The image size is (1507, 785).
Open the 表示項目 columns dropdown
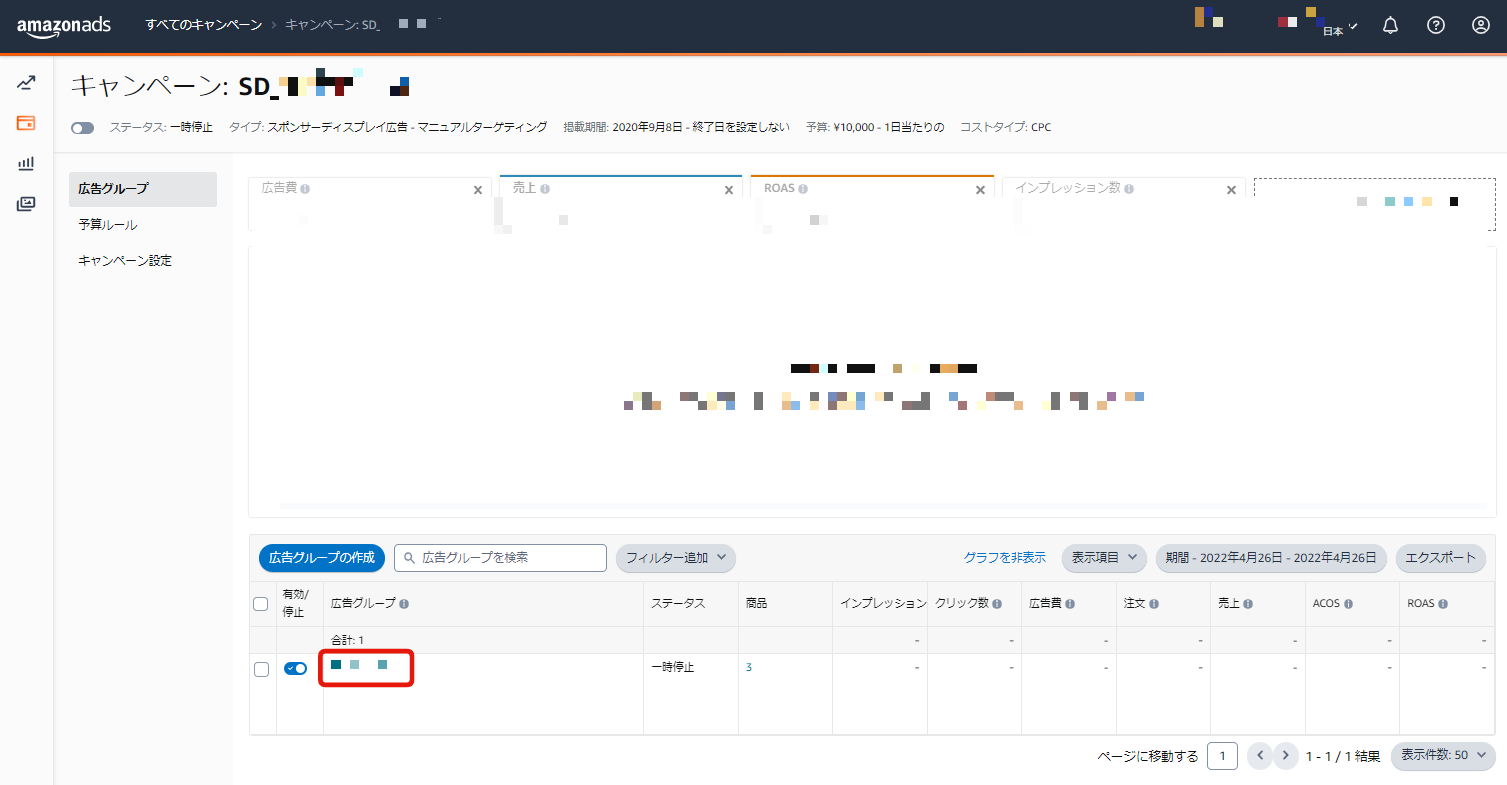tap(1104, 558)
